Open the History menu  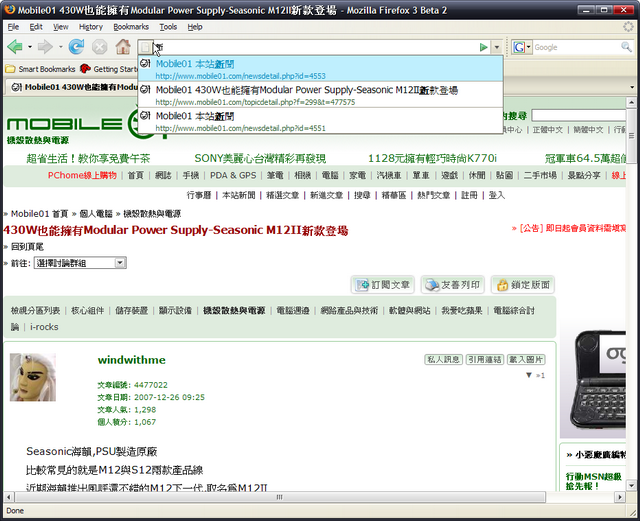(91, 27)
